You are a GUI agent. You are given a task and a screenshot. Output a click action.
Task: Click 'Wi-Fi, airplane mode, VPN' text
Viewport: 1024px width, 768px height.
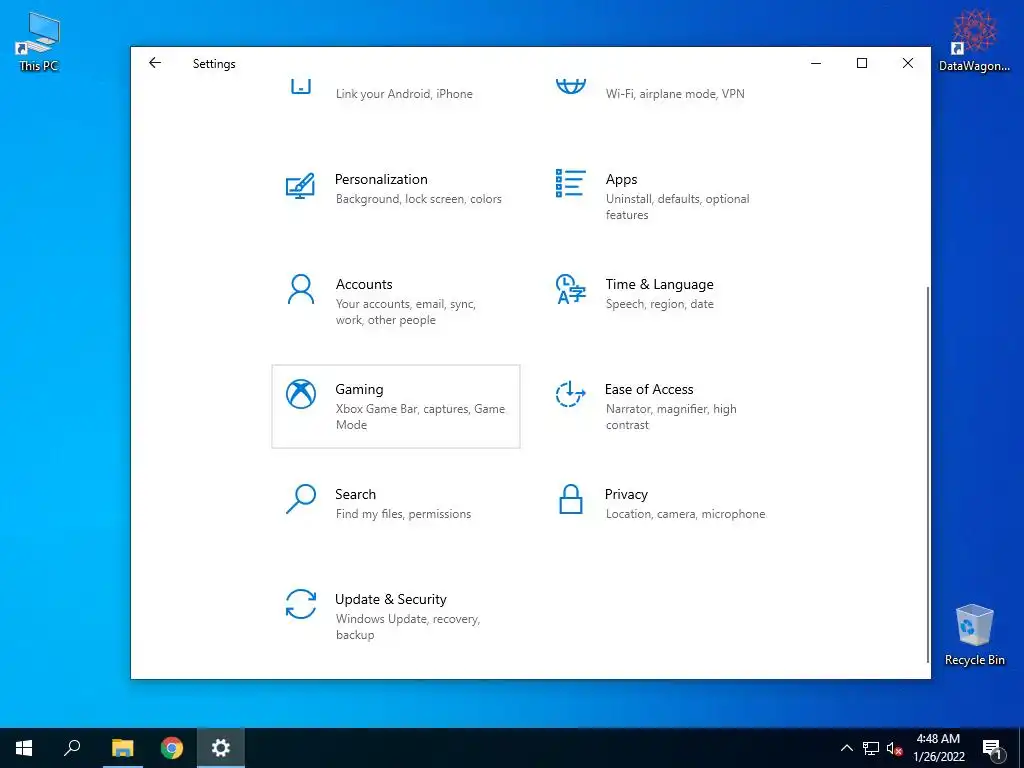[x=675, y=93]
